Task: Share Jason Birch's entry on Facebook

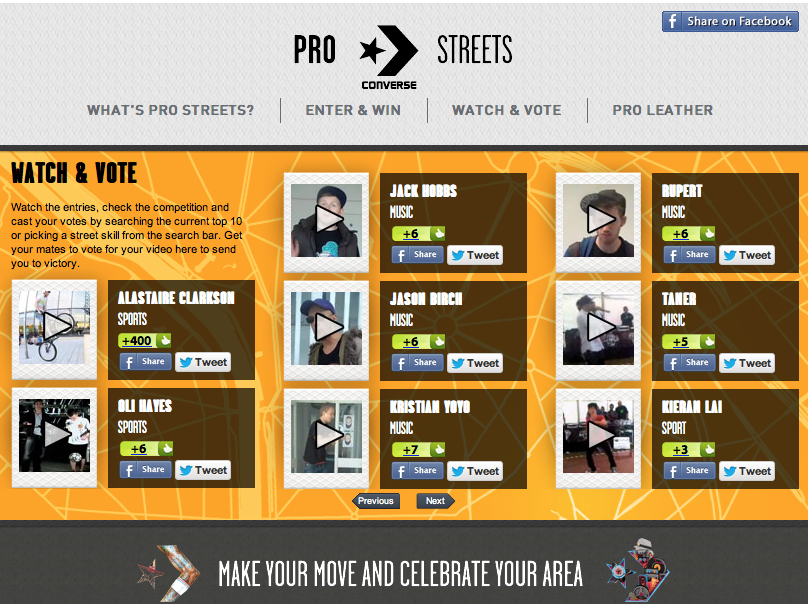Action: [417, 363]
